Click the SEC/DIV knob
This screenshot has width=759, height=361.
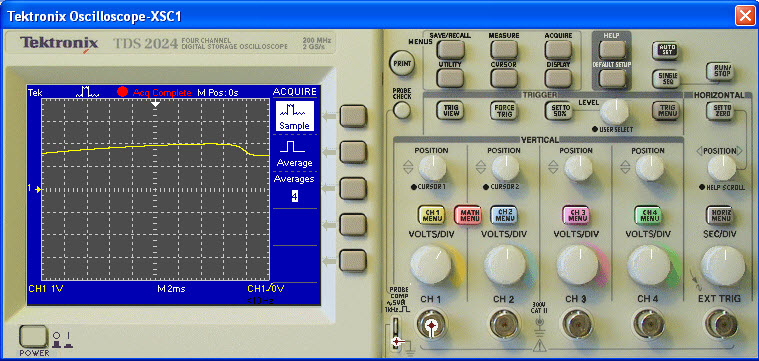(x=723, y=265)
